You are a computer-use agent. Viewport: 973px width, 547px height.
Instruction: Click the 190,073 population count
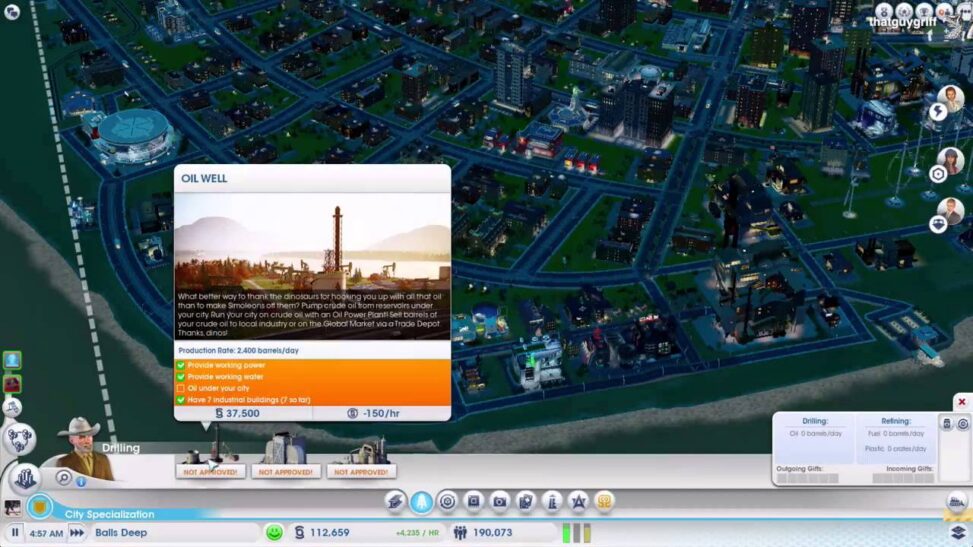click(x=493, y=532)
